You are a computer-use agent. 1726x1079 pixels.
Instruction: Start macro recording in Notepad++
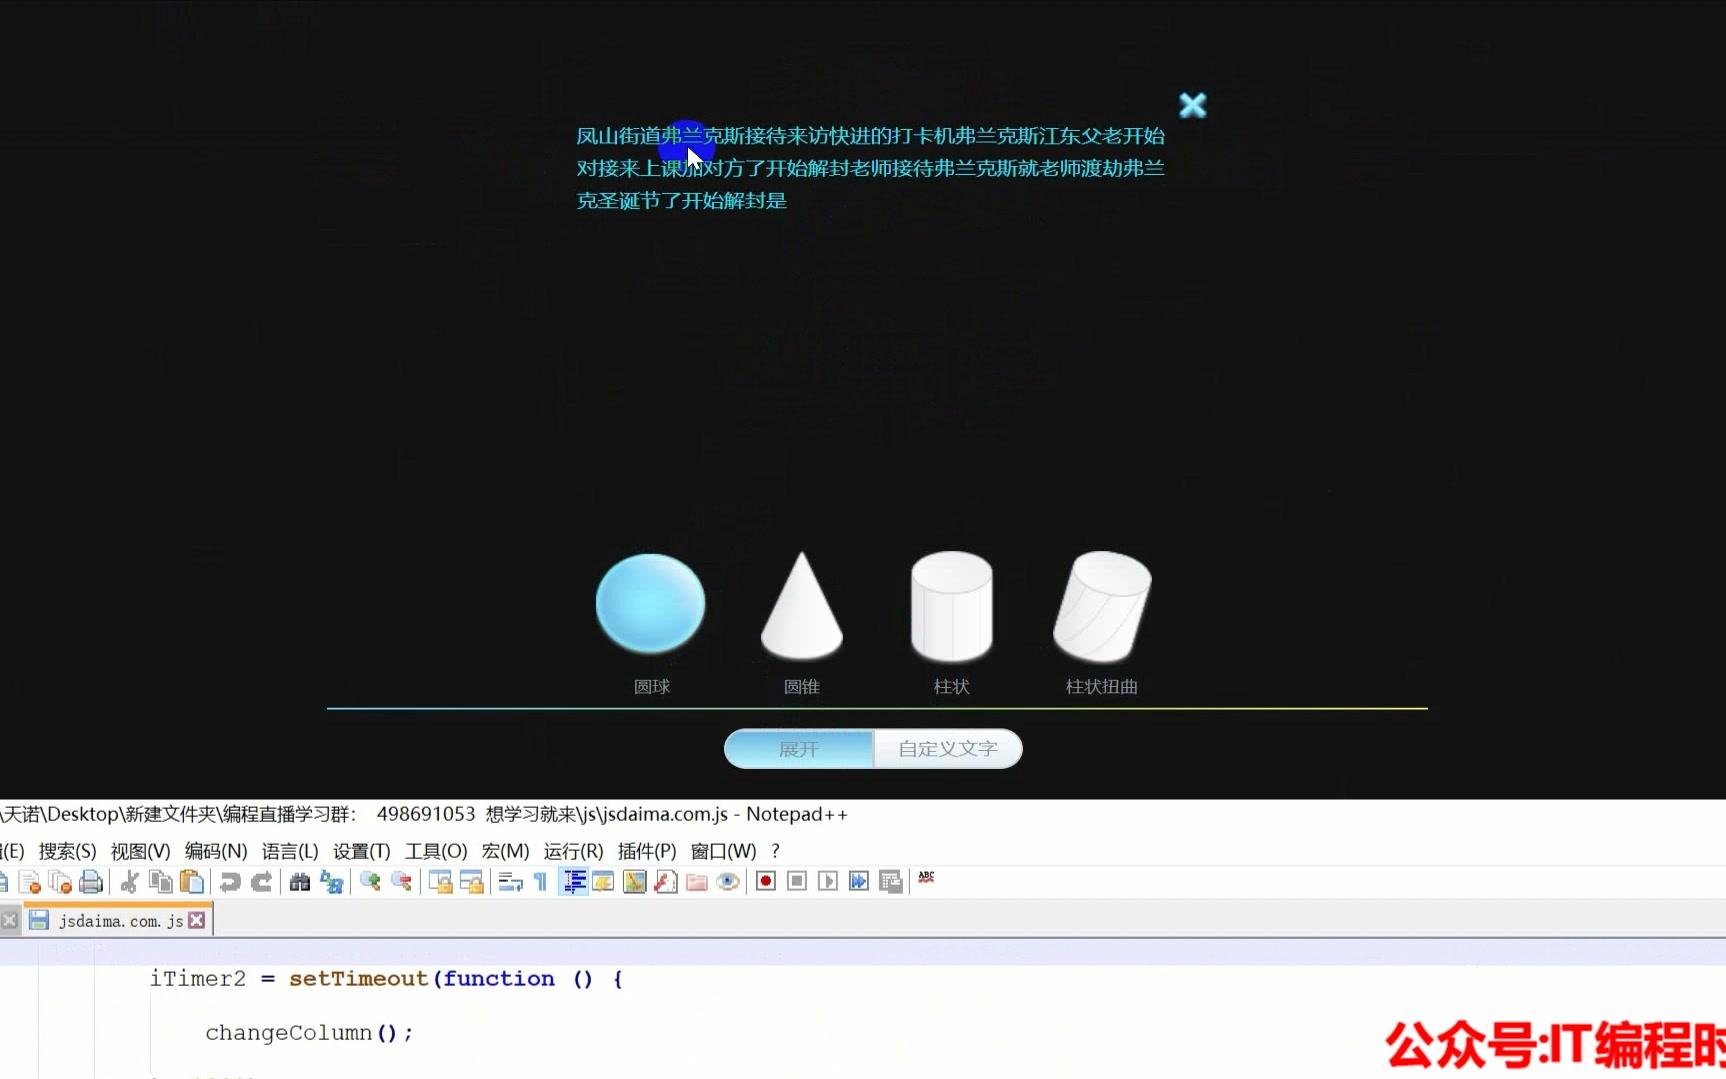coord(765,881)
